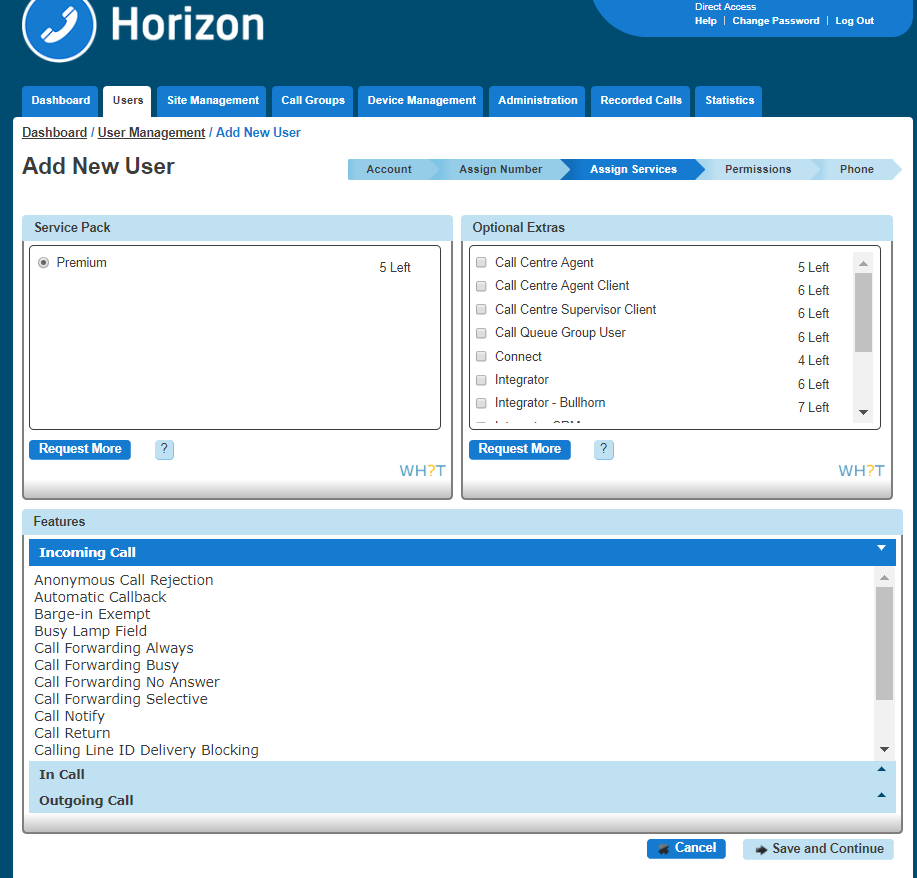This screenshot has height=878, width=917.
Task: Go to the Call Groups tab
Action: [313, 101]
